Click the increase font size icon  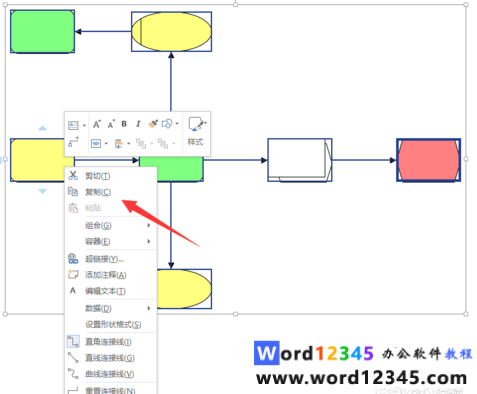point(97,124)
